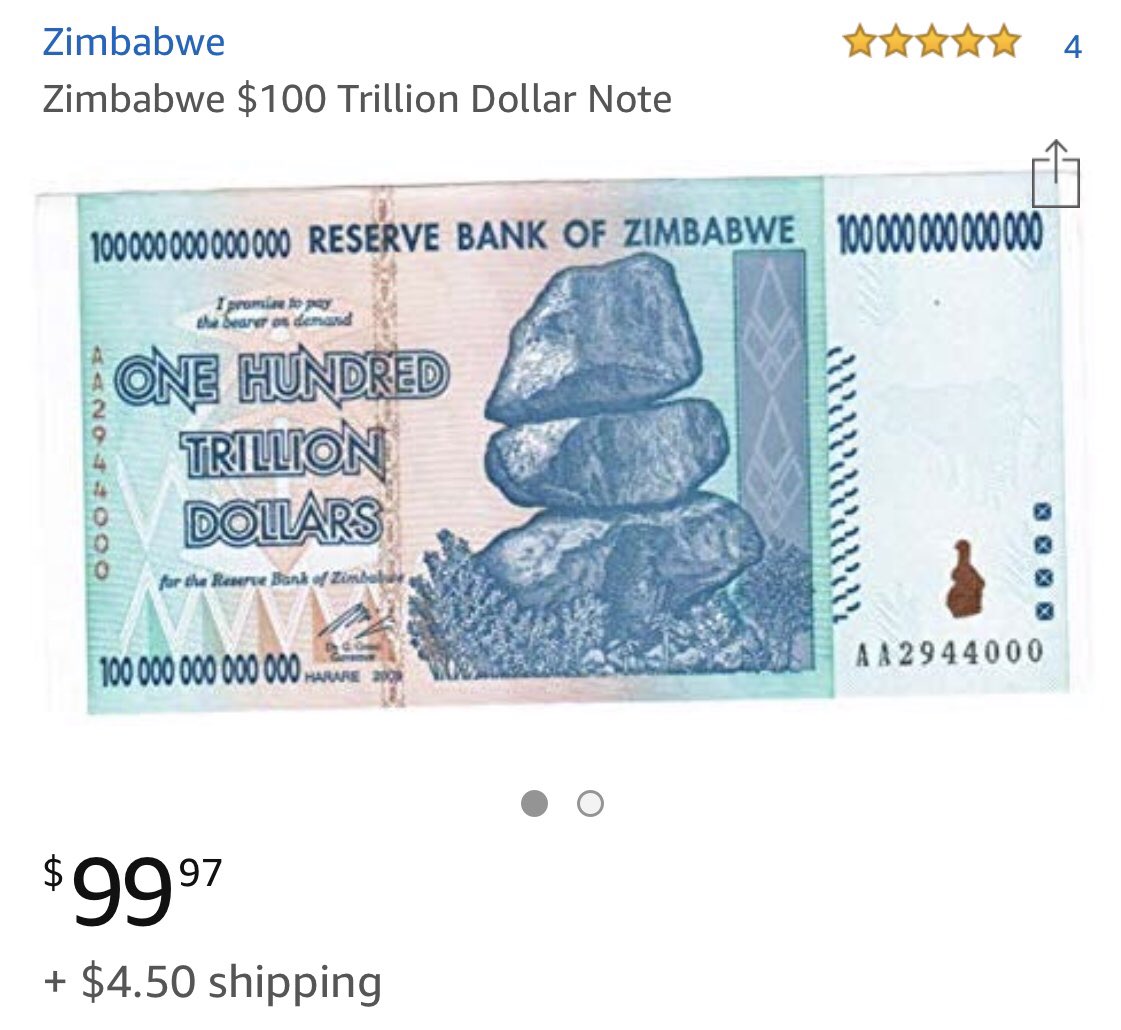Tap the brown Zimbabwe bird emblem on the note
Screen dimensions: 1121x1030
[965, 578]
